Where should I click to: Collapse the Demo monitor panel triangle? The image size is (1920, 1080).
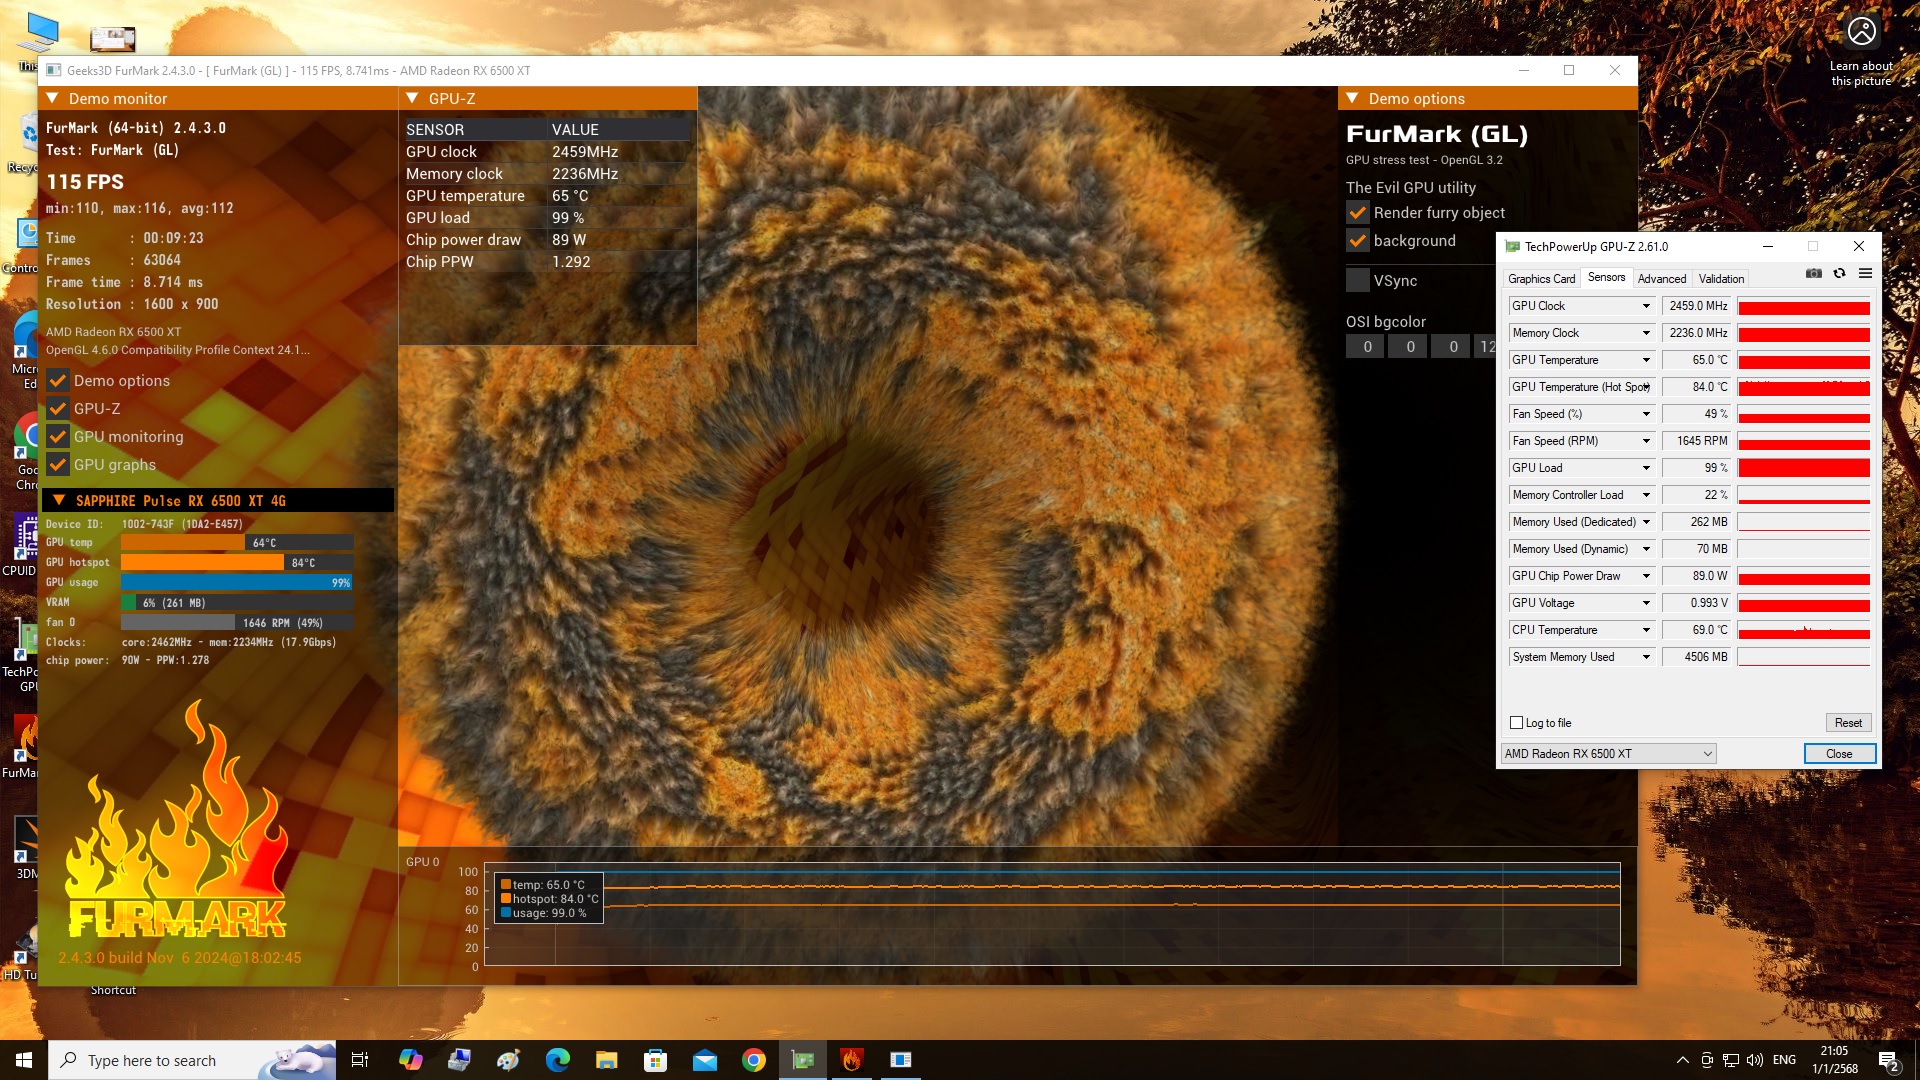point(53,98)
